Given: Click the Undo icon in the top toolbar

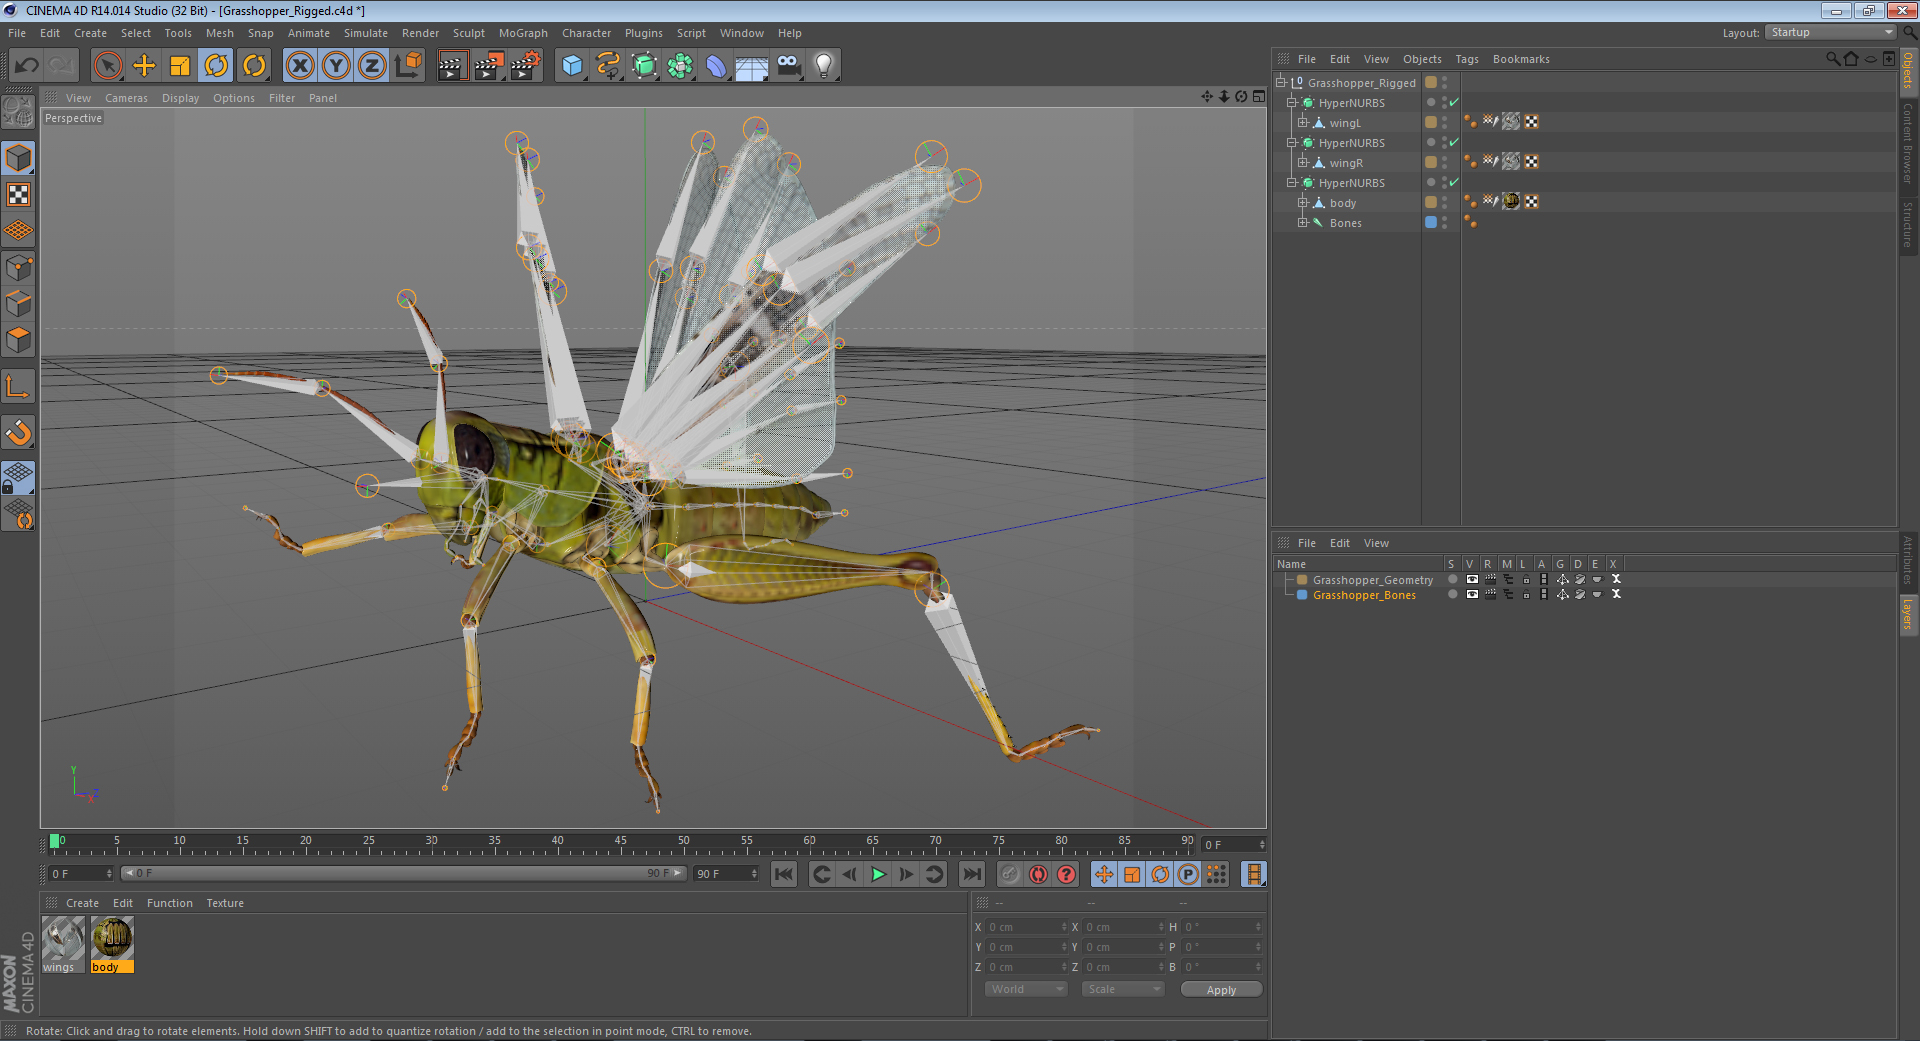Looking at the screenshot, I should point(27,65).
